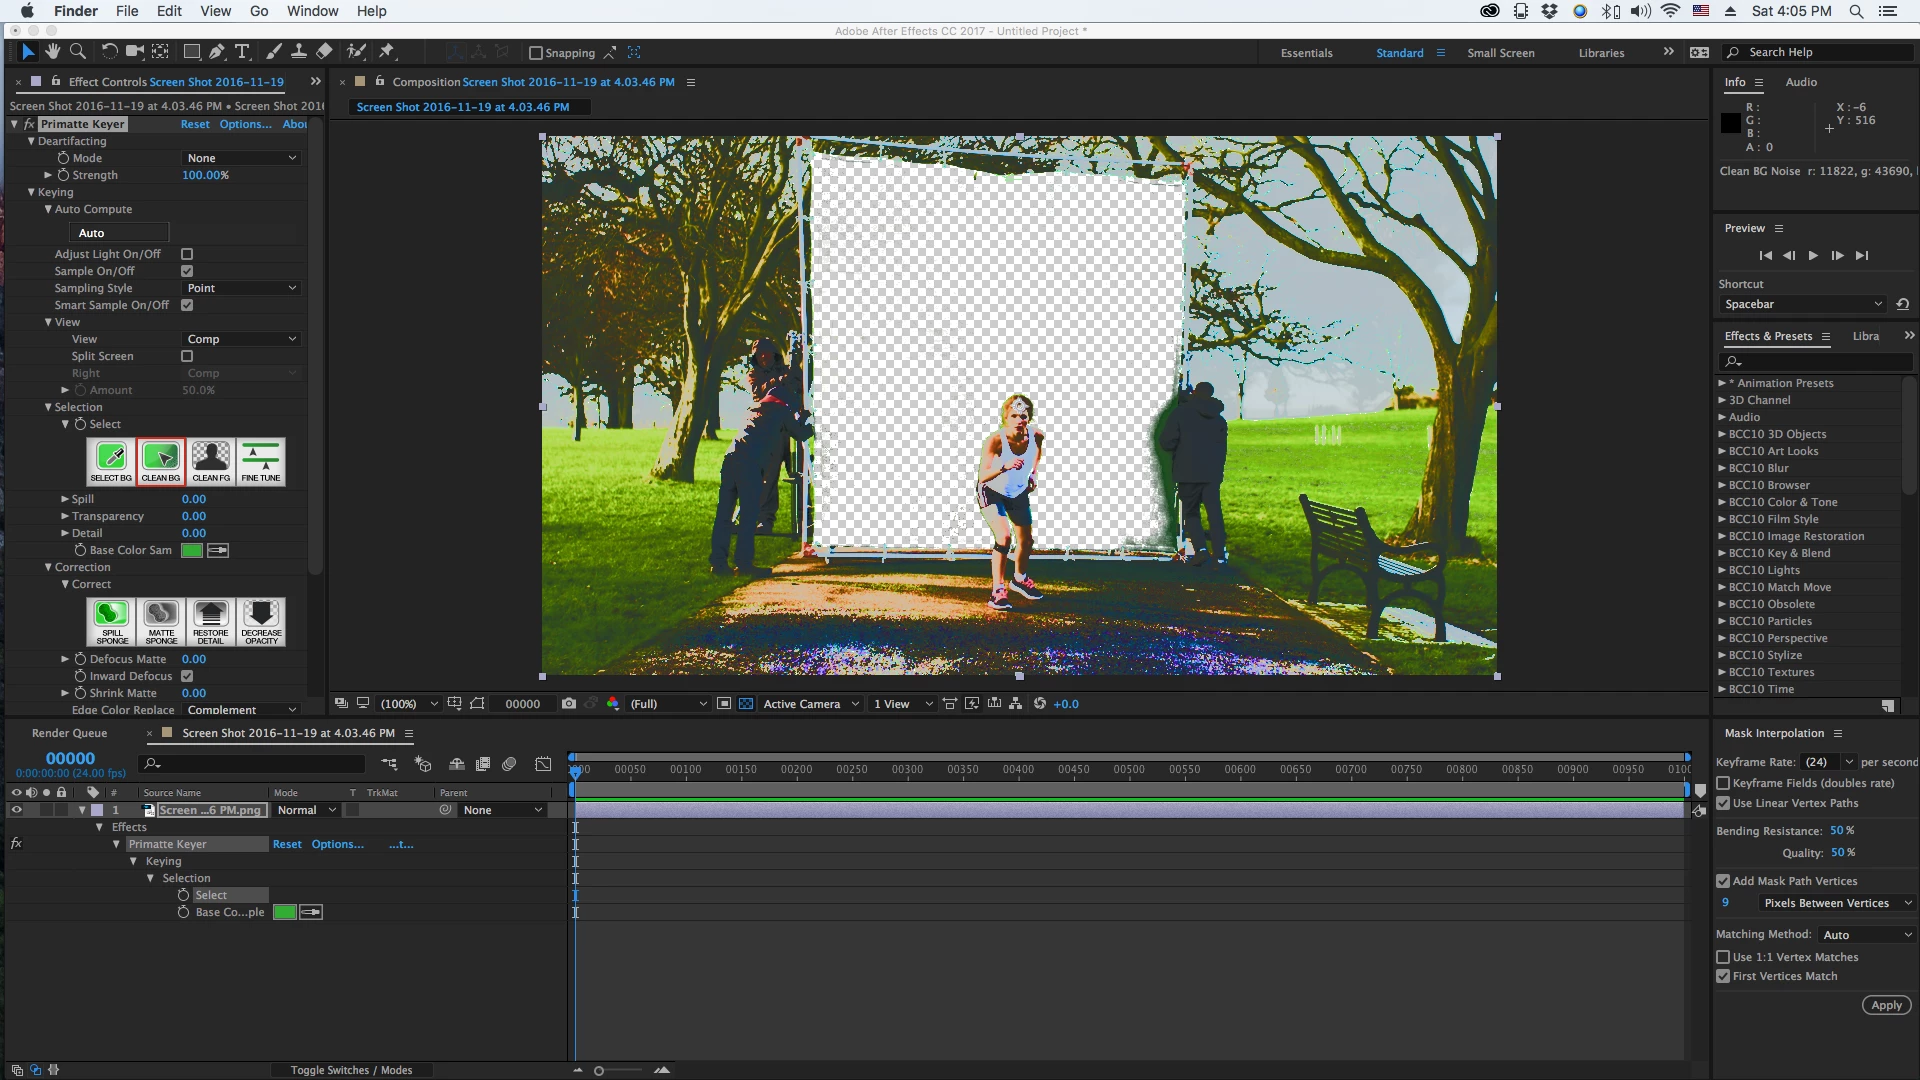The height and width of the screenshot is (1080, 1920).
Task: Toggle the Split Screen checkbox
Action: [x=187, y=356]
